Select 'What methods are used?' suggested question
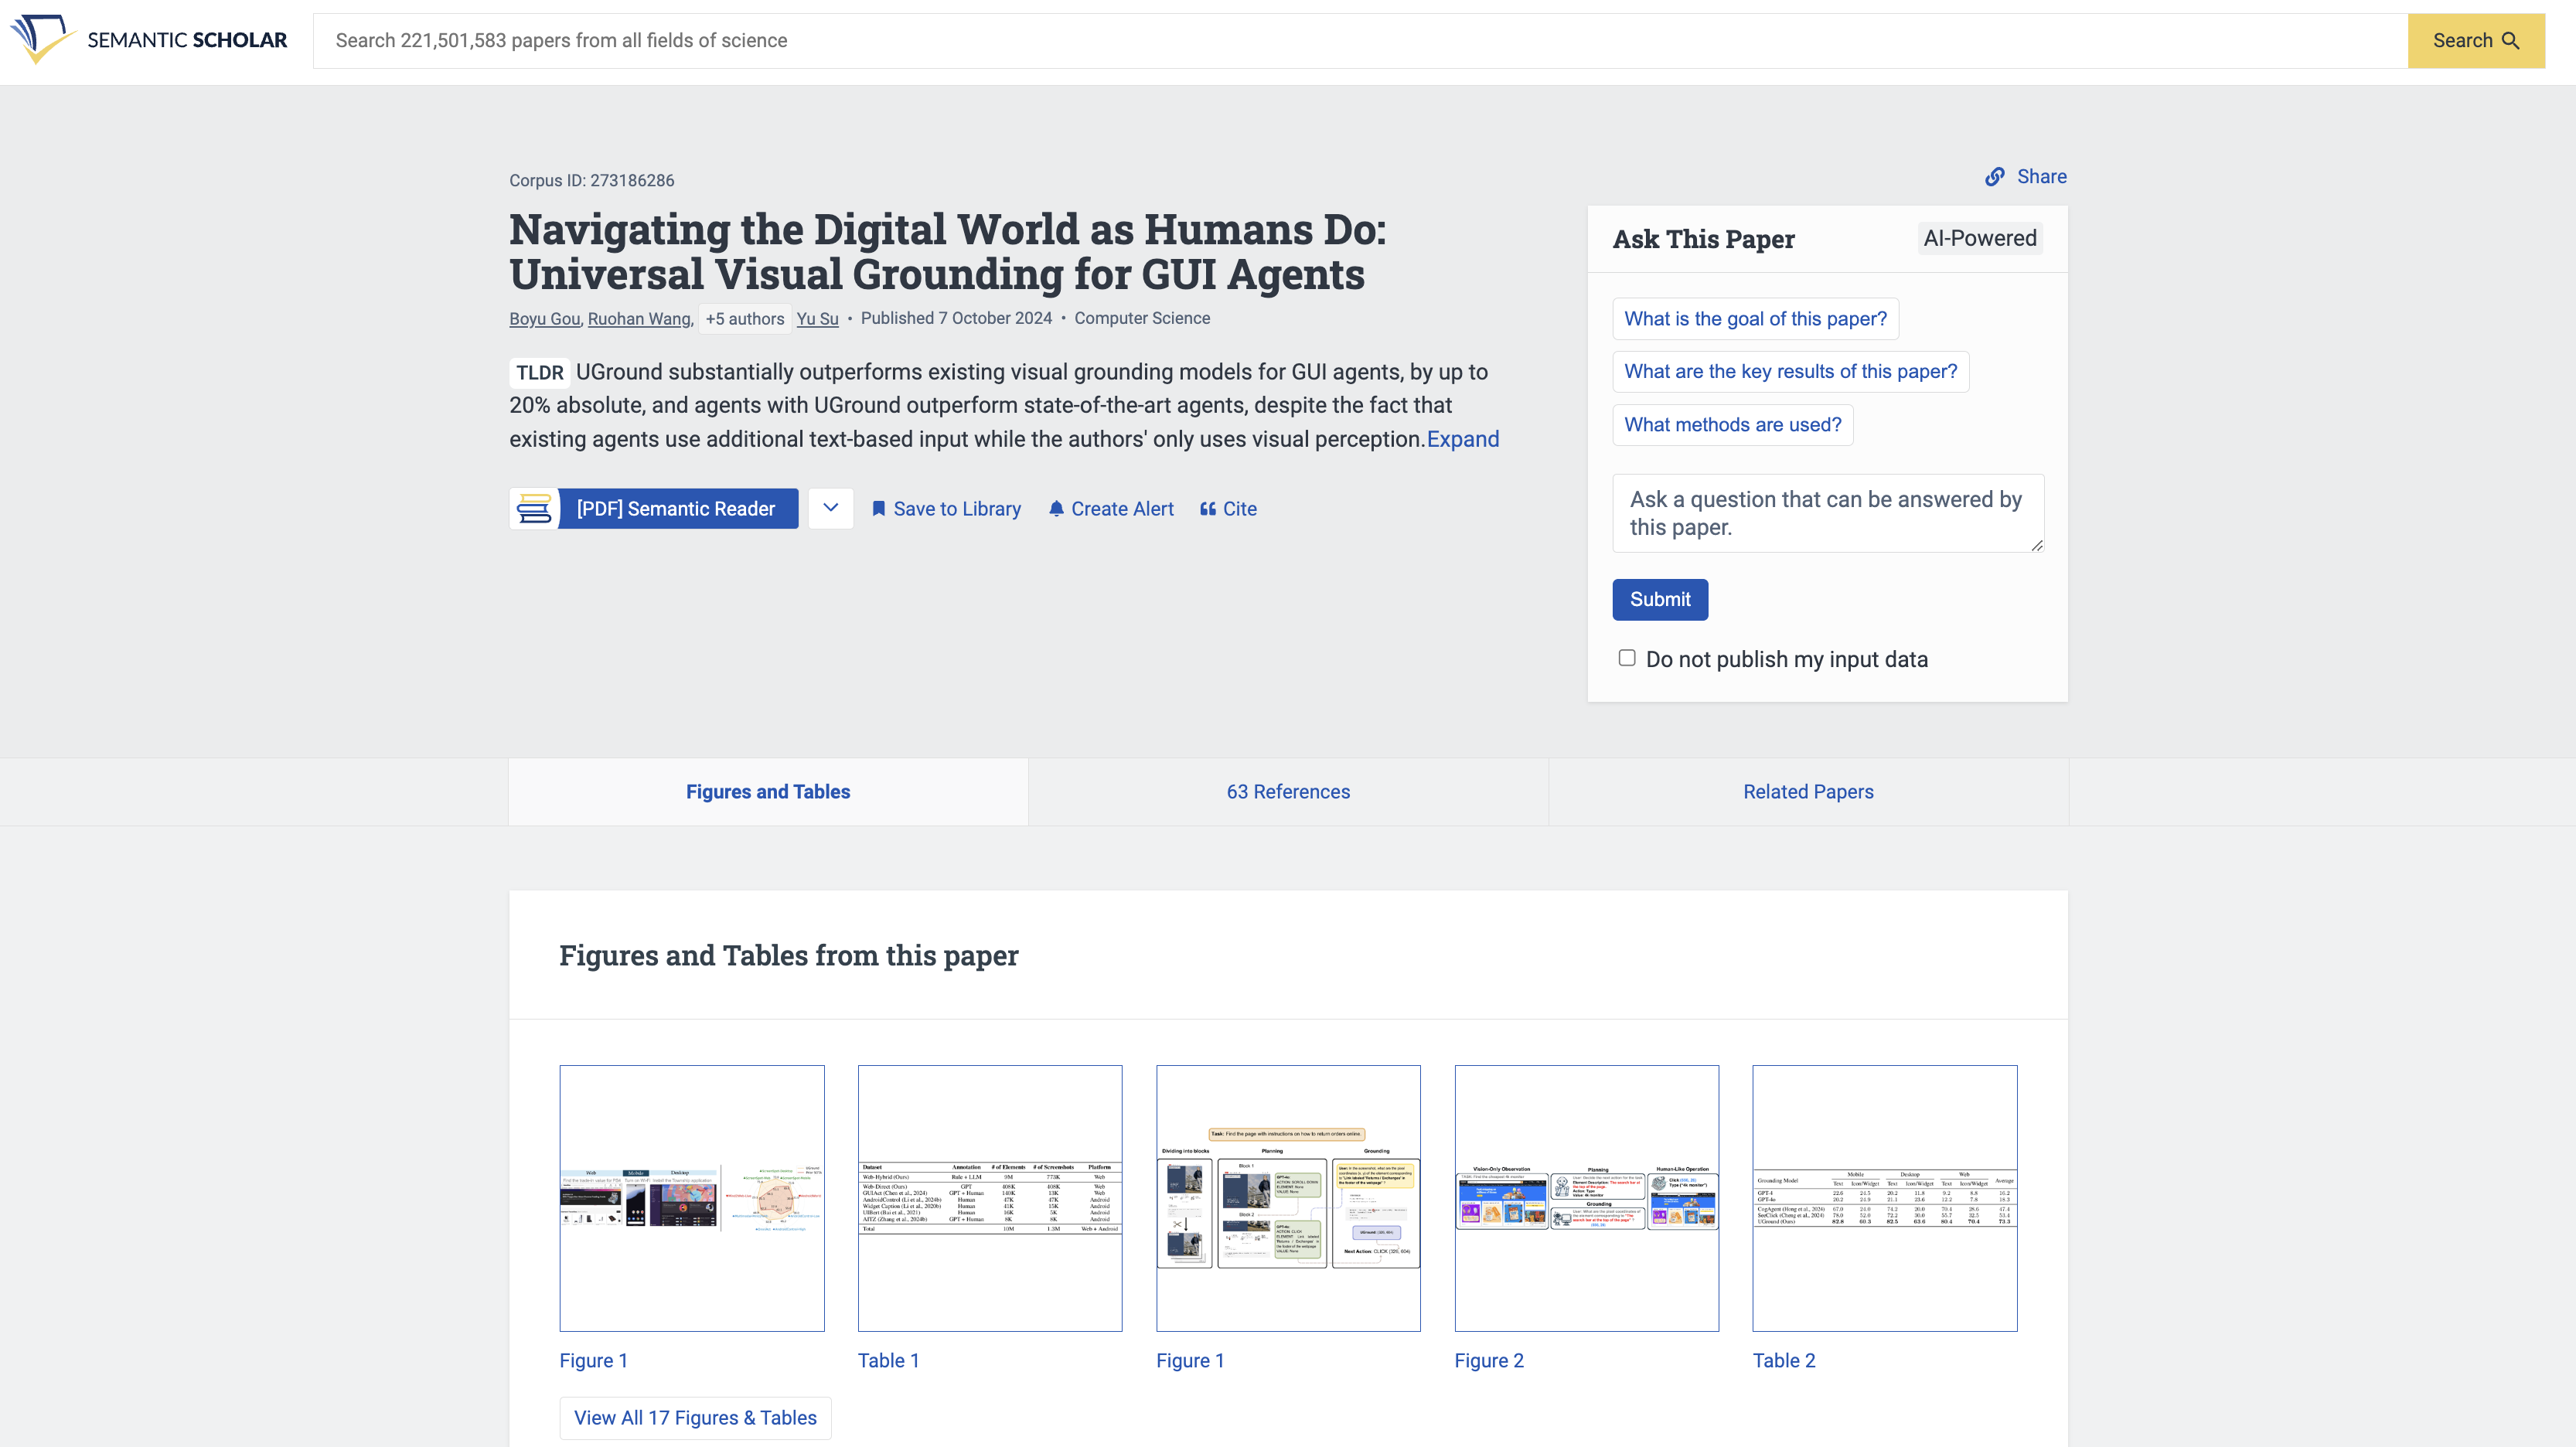Screen dimensions: 2576x1447 click(x=1732, y=425)
